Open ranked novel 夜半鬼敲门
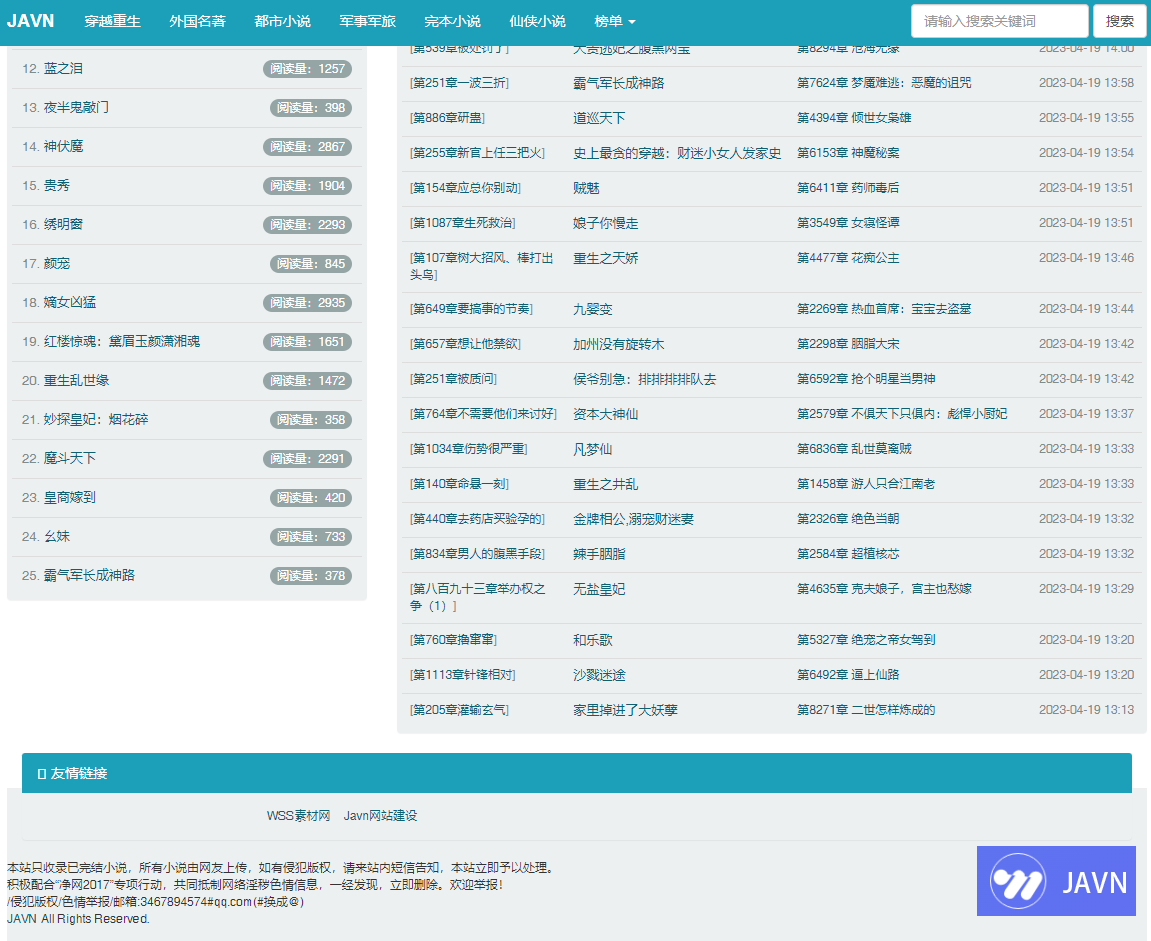1151x941 pixels. coord(76,107)
